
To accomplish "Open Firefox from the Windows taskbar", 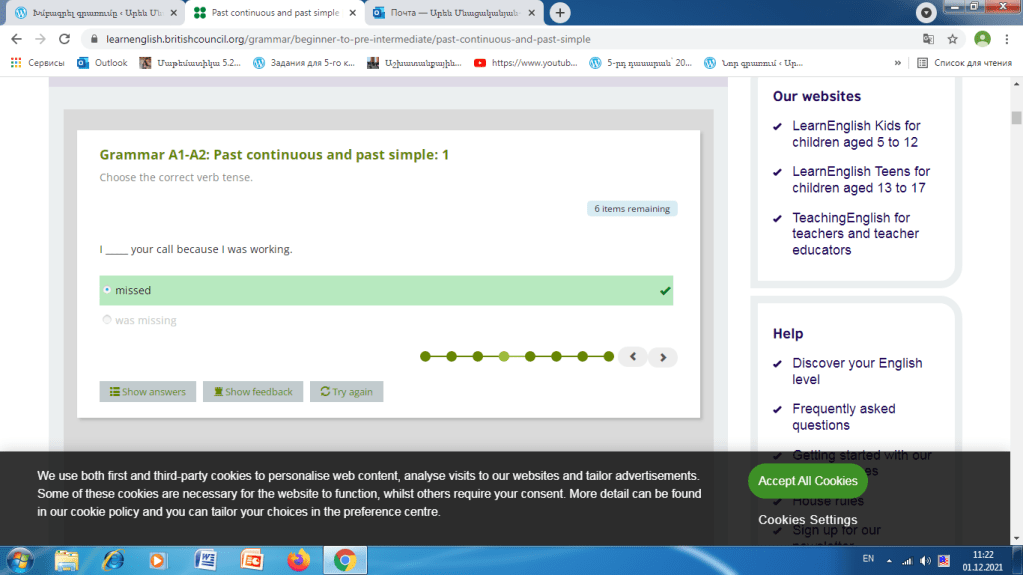I will [298, 560].
